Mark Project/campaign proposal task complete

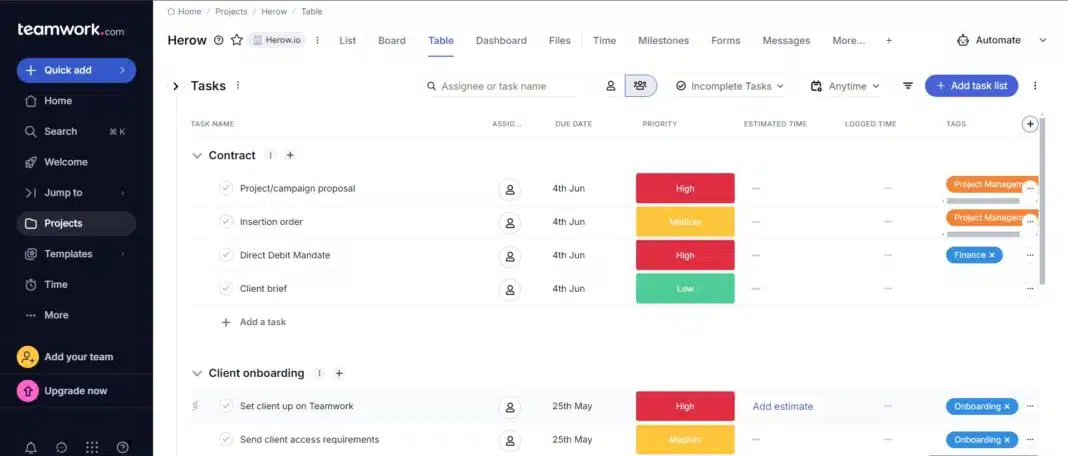[x=226, y=188]
